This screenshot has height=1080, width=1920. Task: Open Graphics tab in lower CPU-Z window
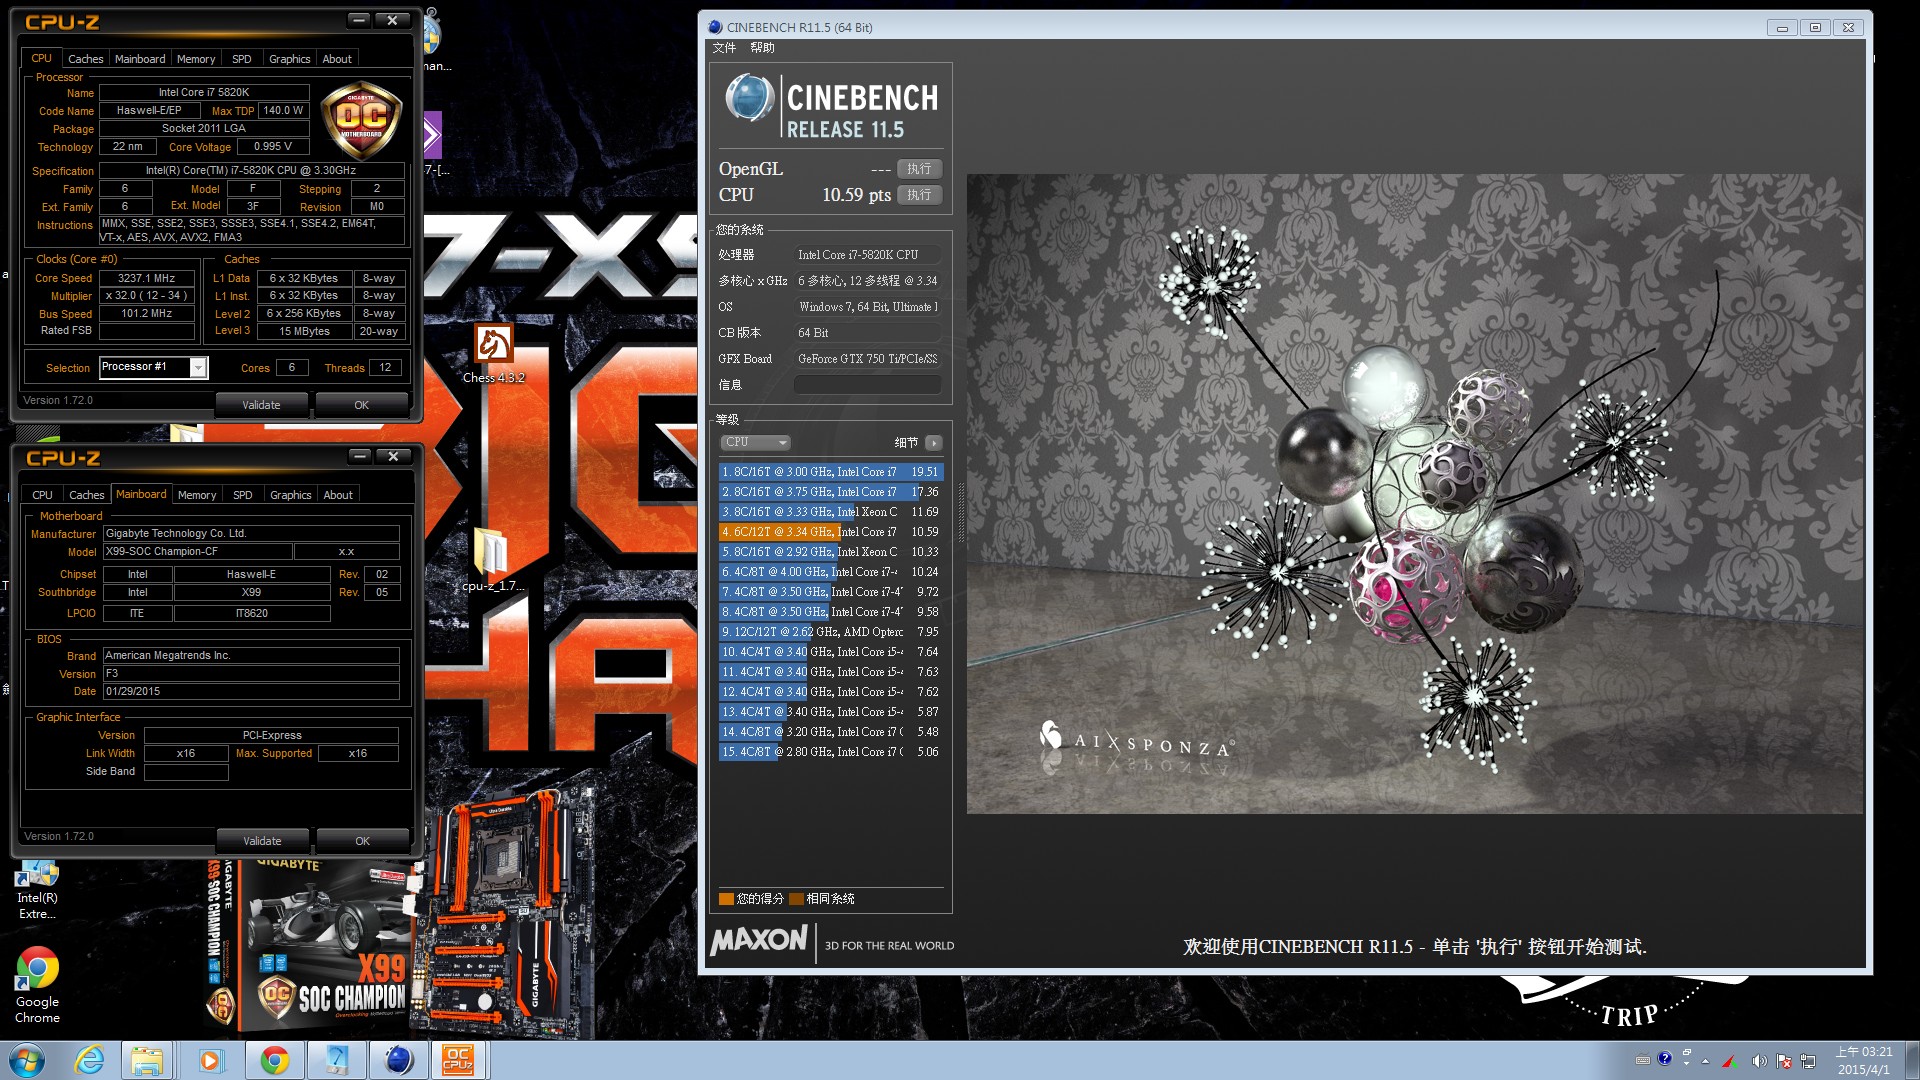[x=291, y=495]
